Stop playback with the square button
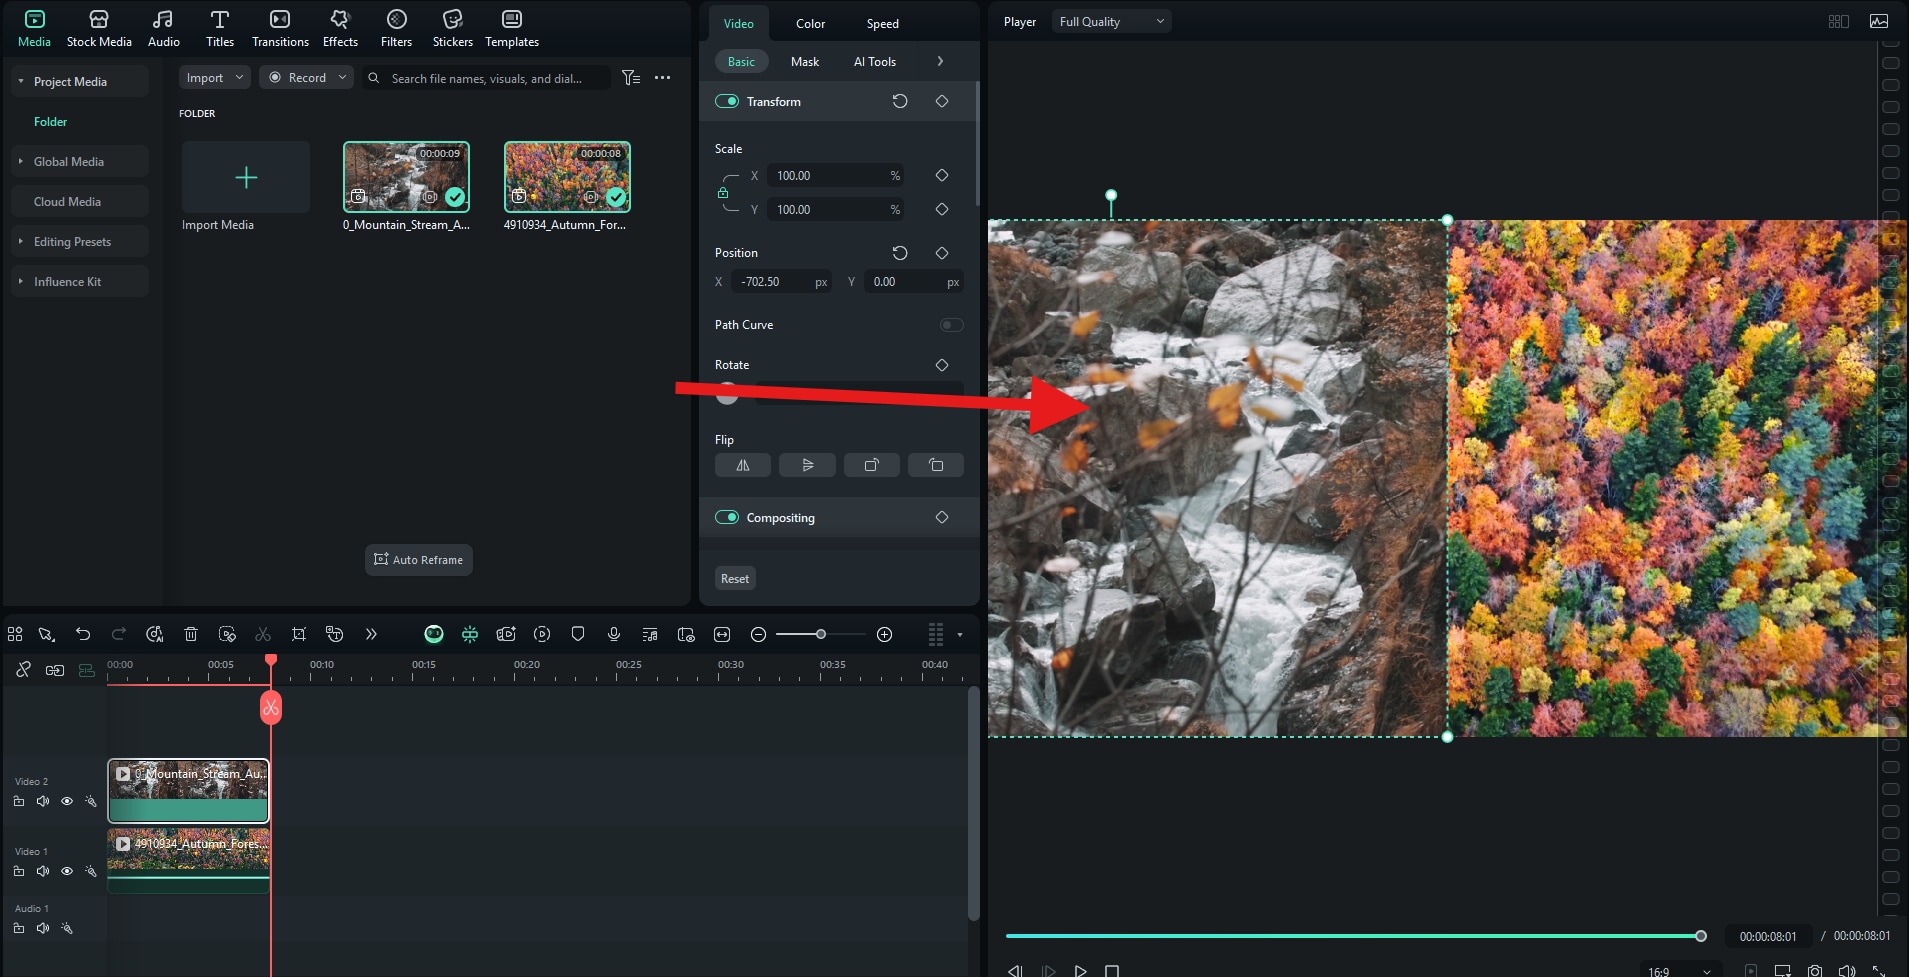The width and height of the screenshot is (1909, 977). click(x=1112, y=971)
